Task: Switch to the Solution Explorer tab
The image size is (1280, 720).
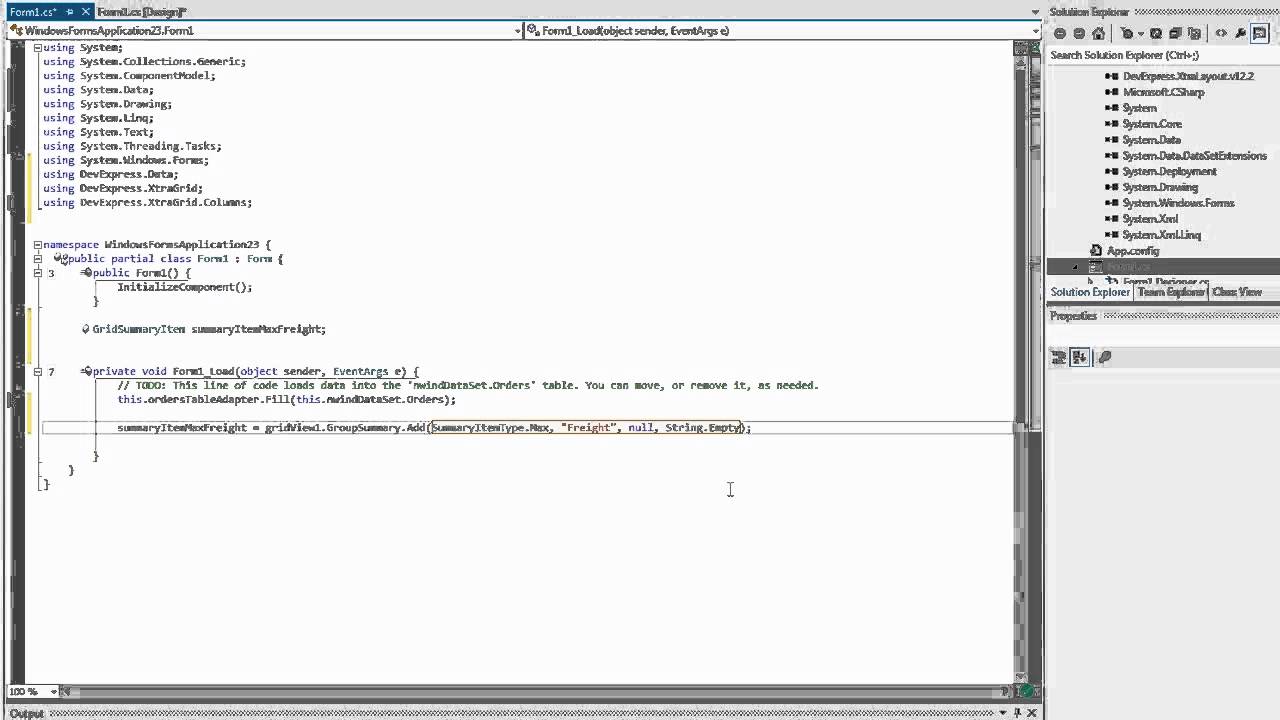Action: point(1090,292)
